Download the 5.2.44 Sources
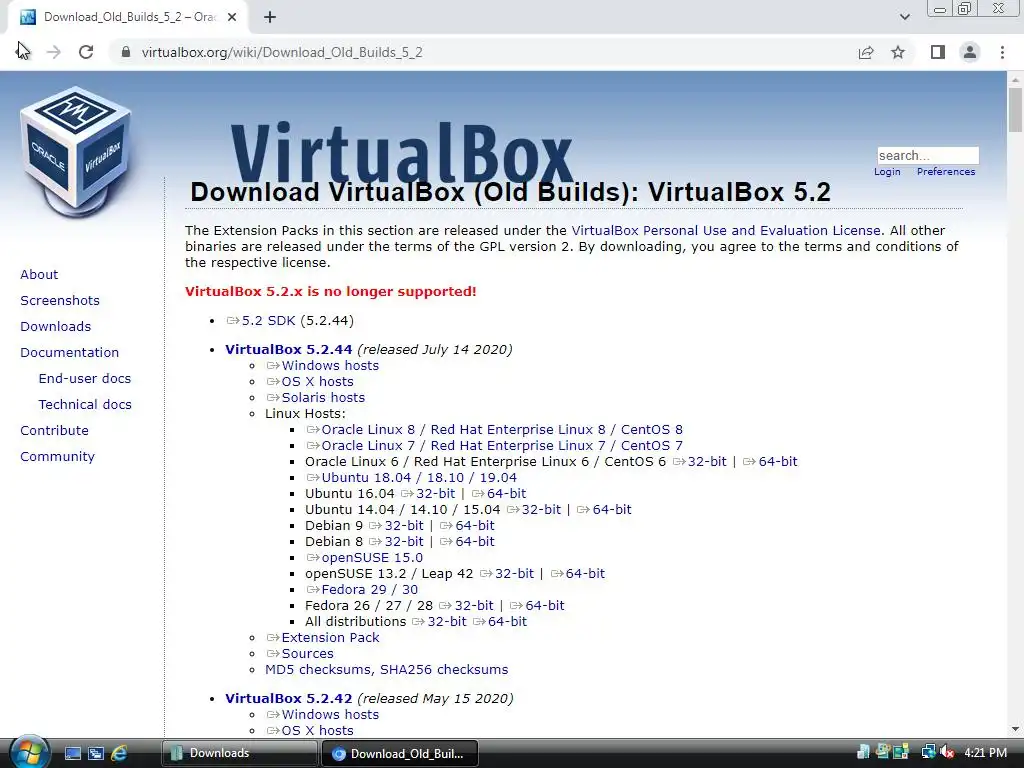Viewport: 1024px width, 768px height. [x=307, y=654]
